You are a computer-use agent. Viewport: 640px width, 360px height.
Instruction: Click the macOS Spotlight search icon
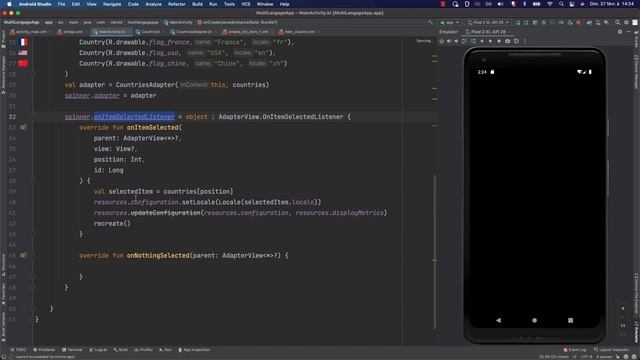561,4
